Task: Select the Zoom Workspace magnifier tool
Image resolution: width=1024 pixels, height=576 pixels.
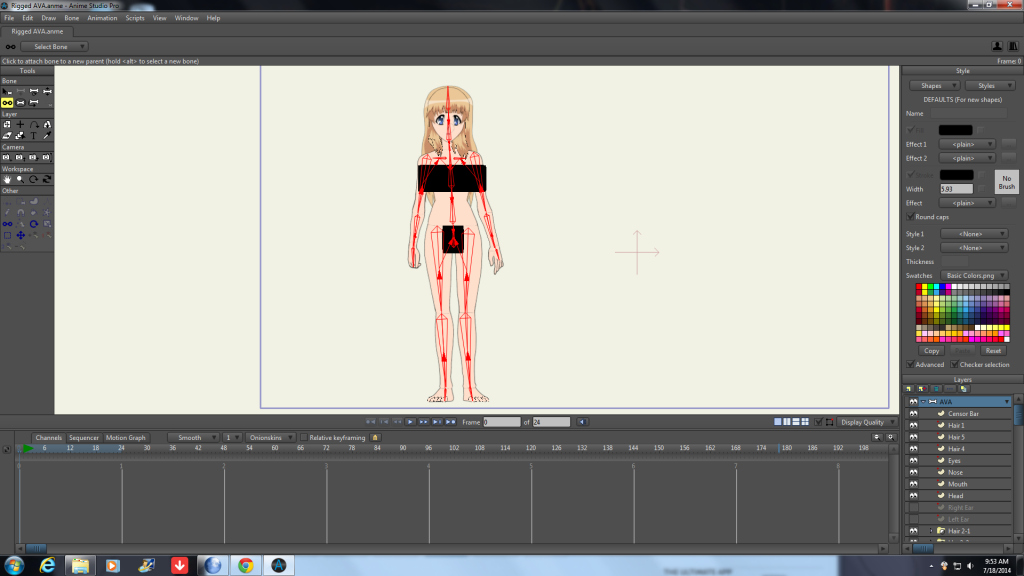Action: point(20,179)
